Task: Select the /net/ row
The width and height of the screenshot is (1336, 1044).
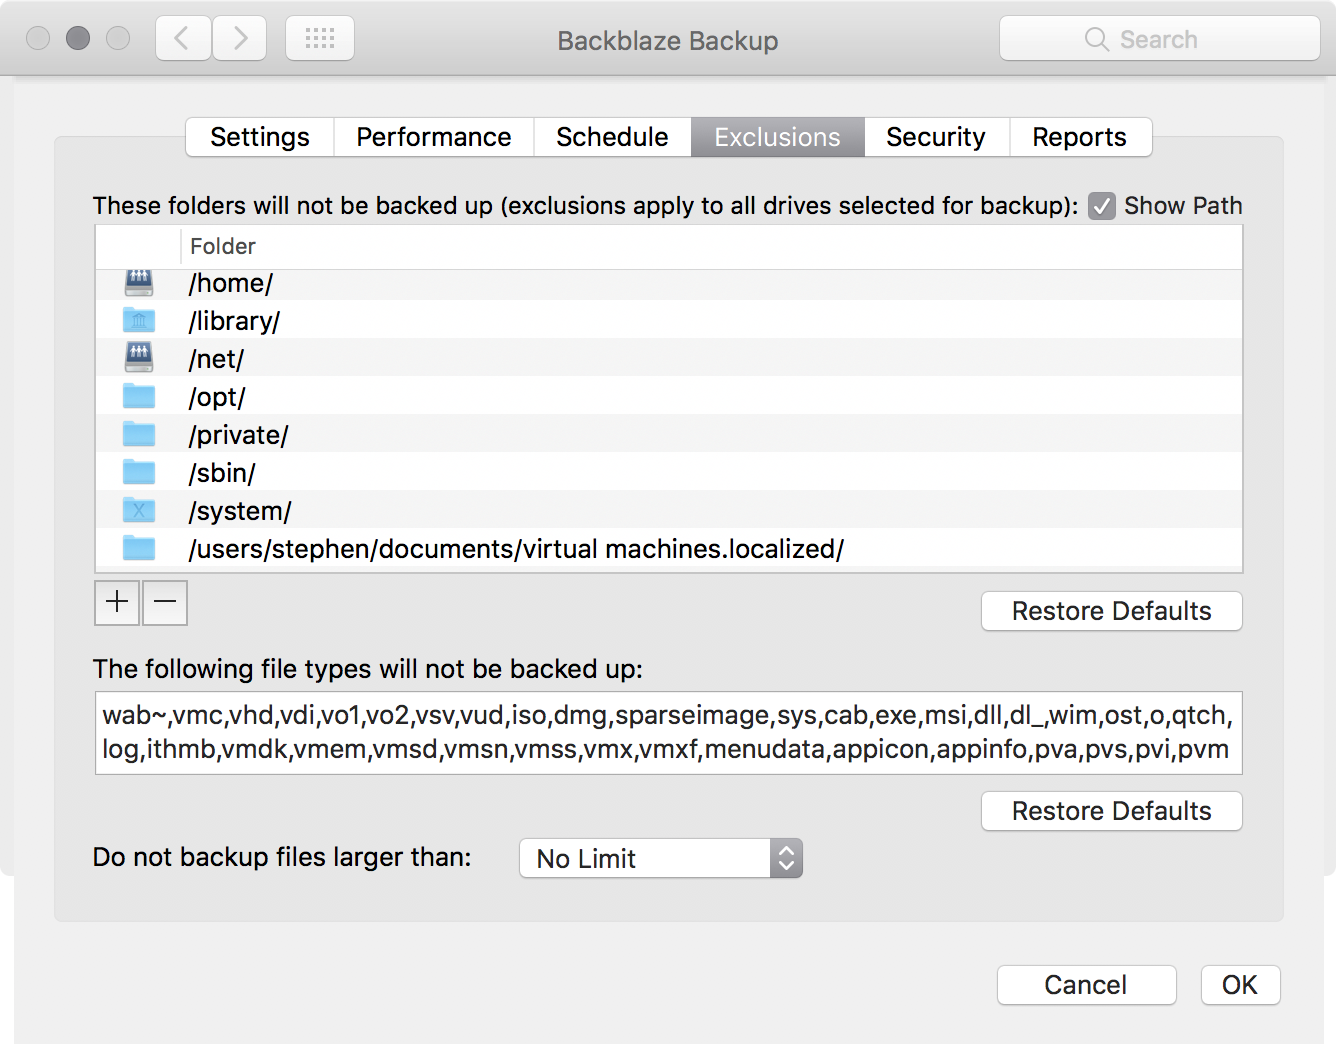Action: click(x=669, y=359)
